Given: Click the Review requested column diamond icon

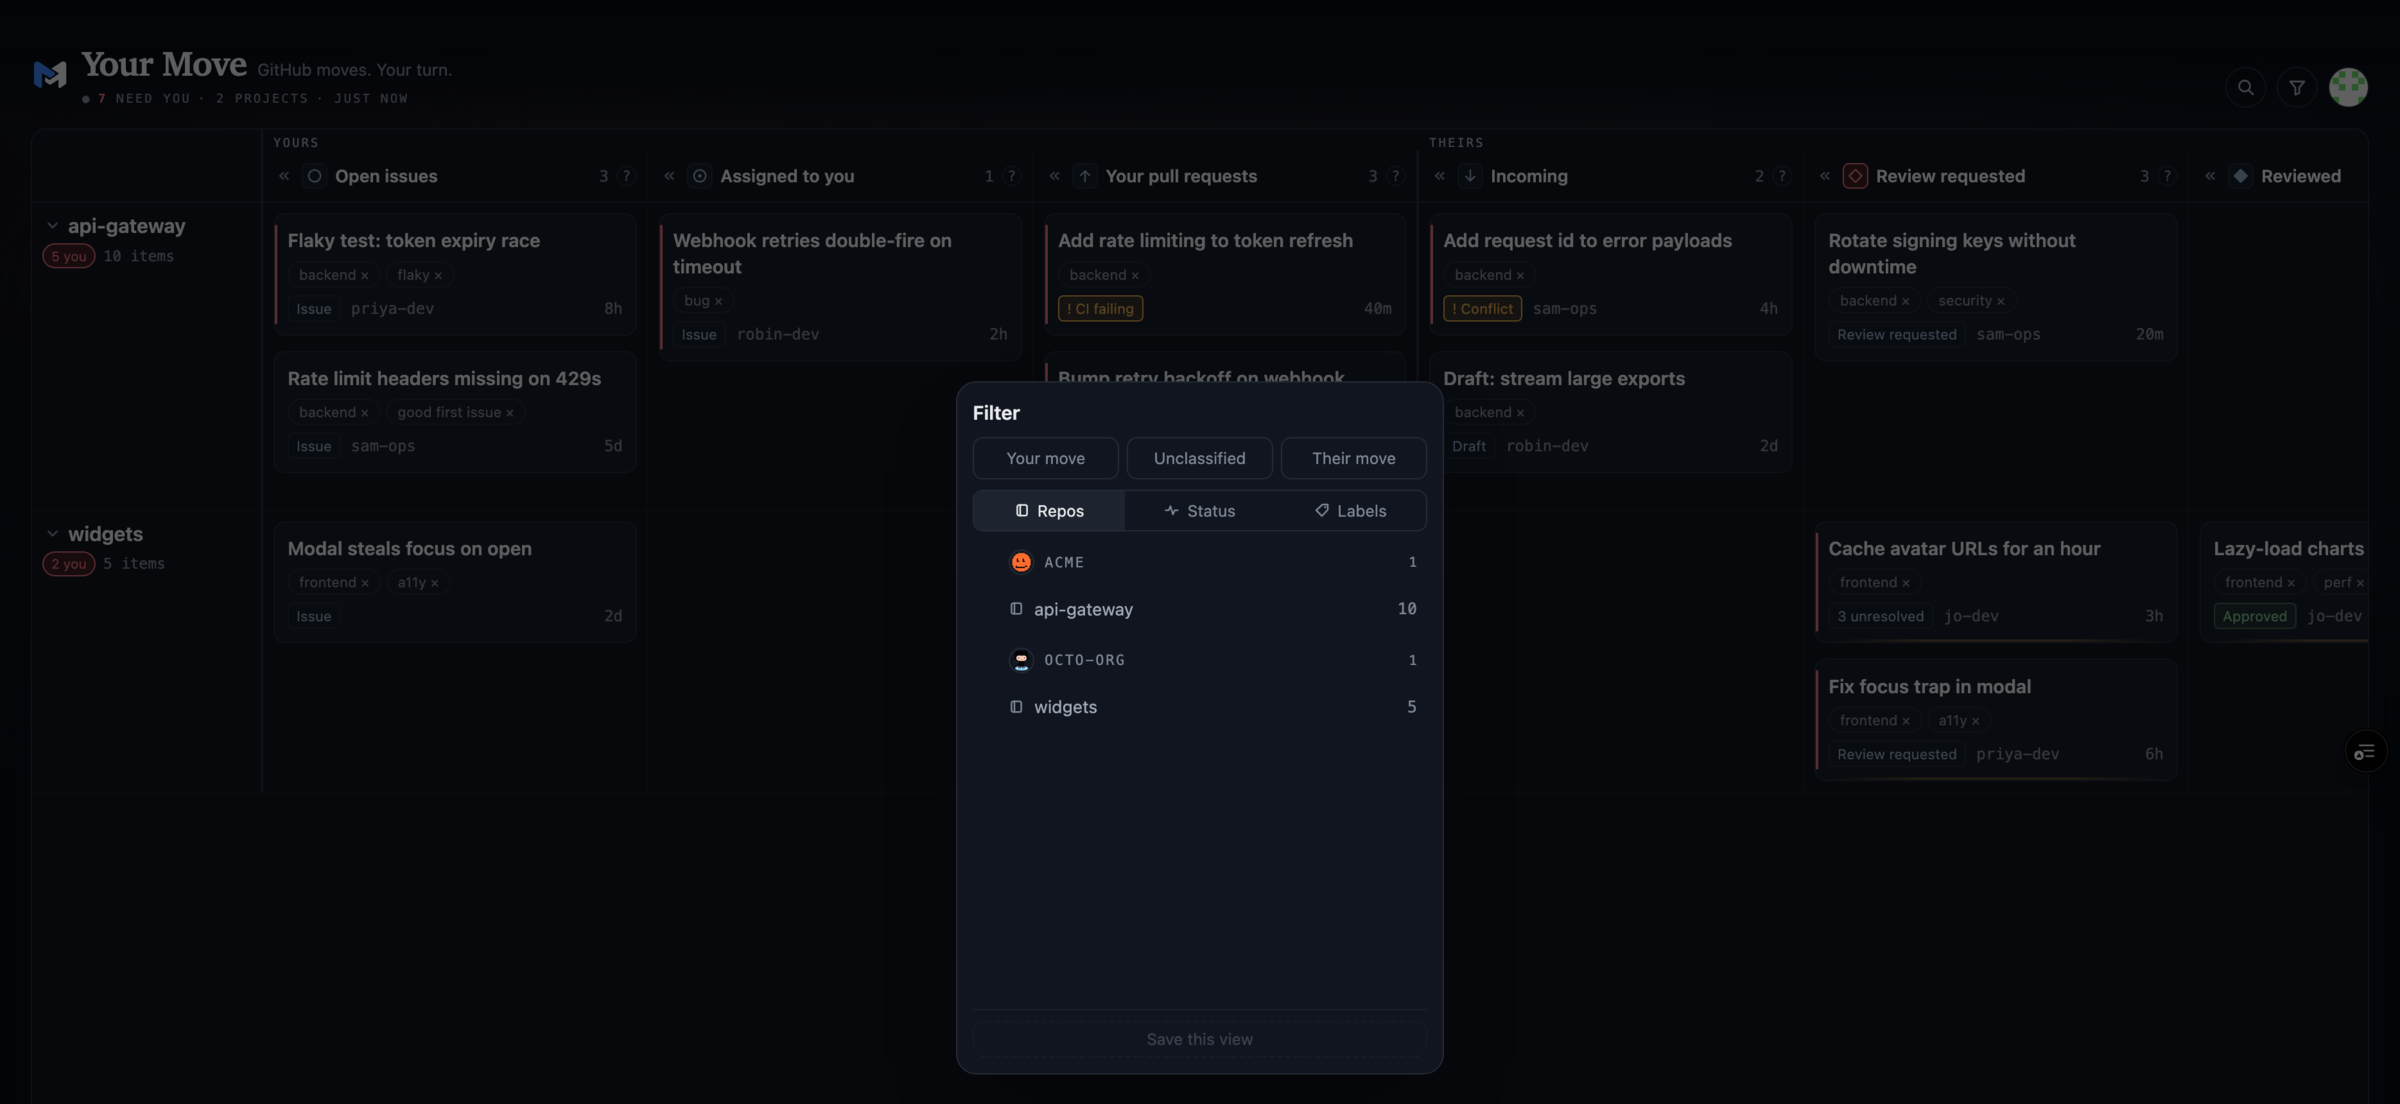Looking at the screenshot, I should point(1855,176).
